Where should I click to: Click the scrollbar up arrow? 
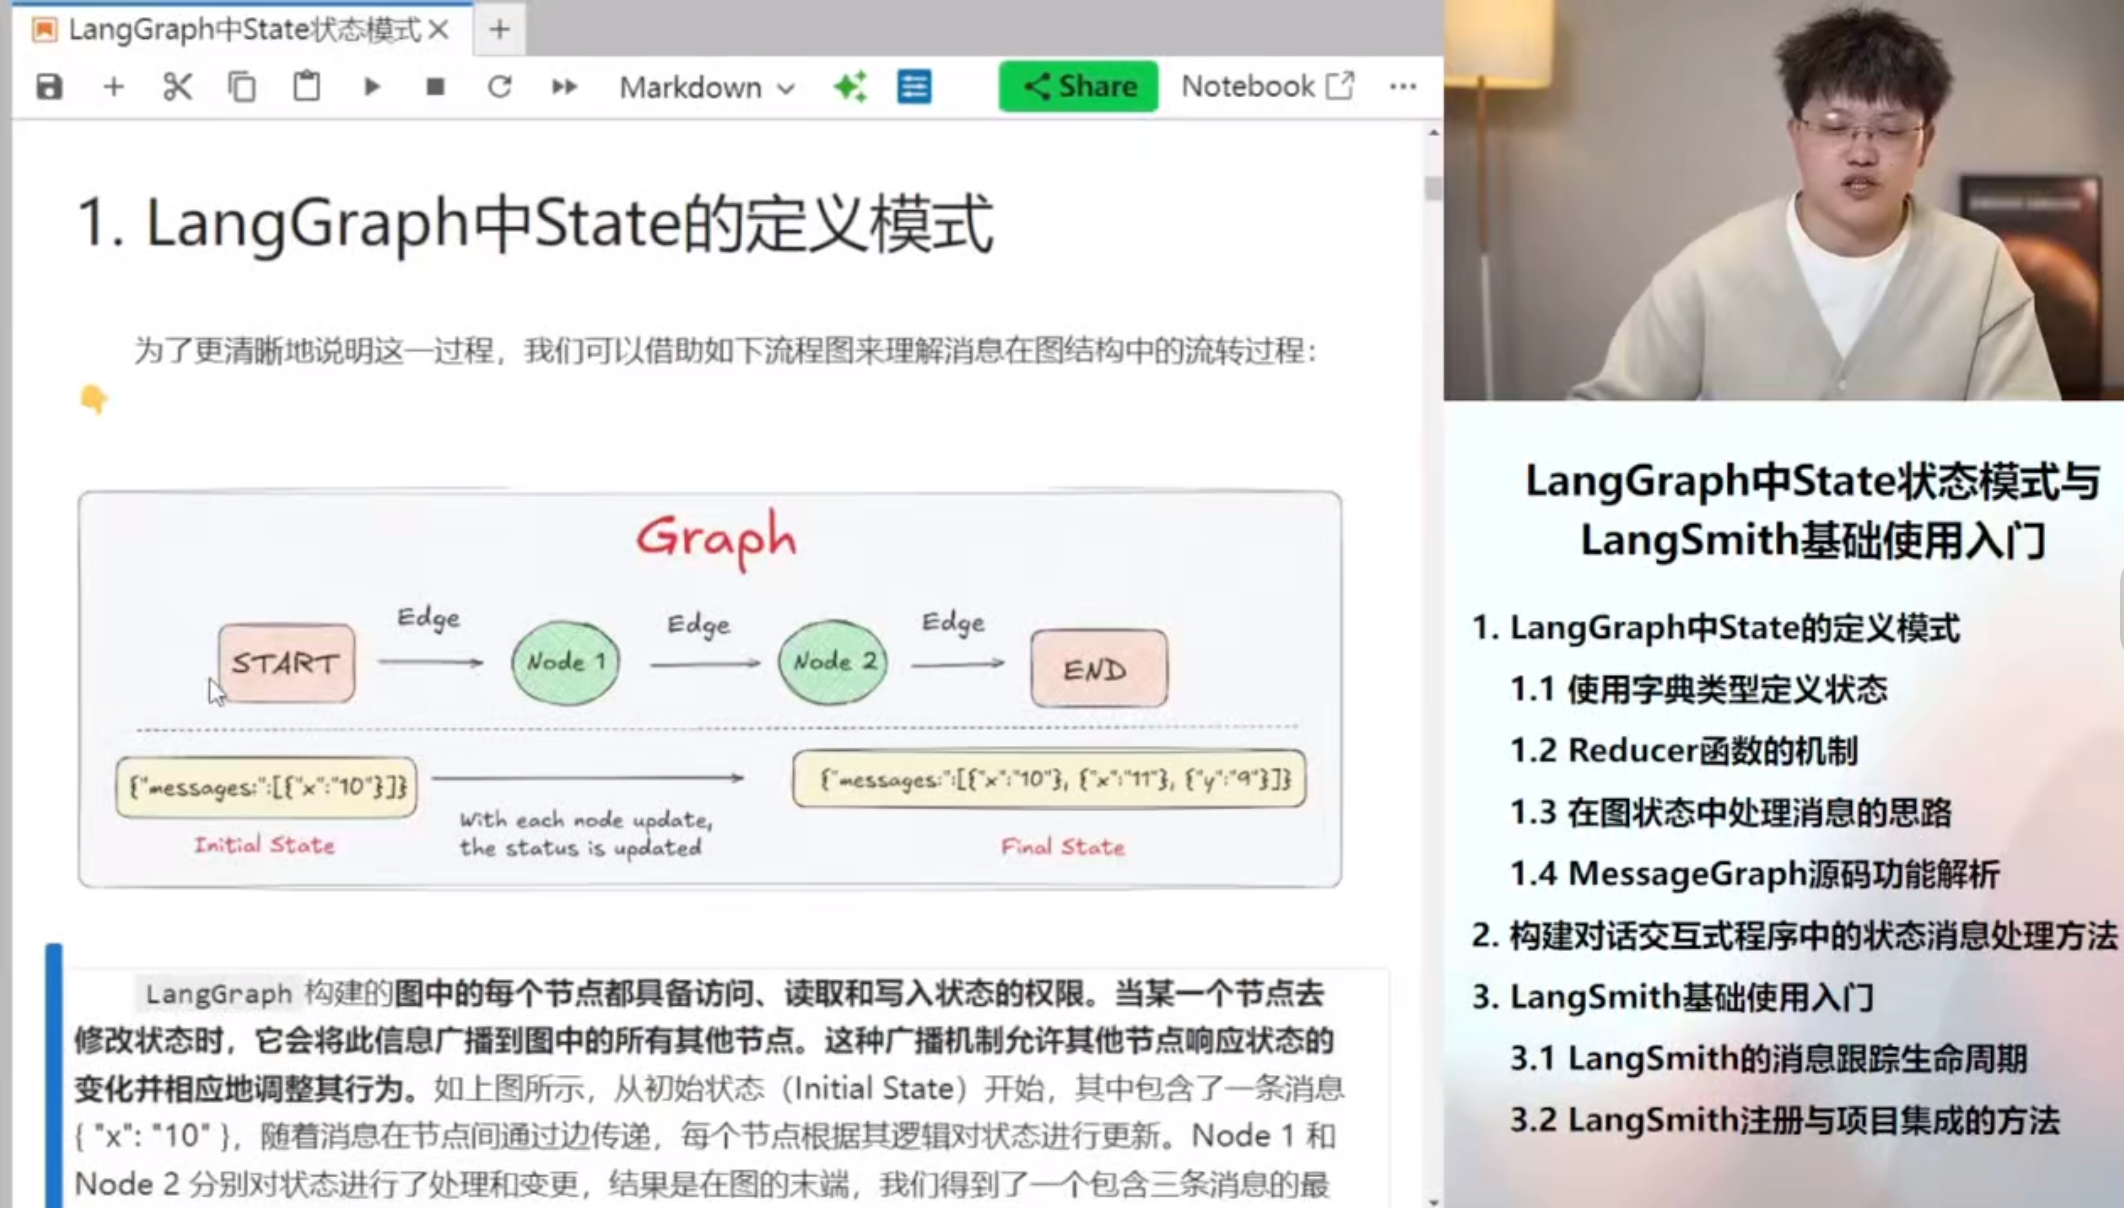(x=1434, y=132)
